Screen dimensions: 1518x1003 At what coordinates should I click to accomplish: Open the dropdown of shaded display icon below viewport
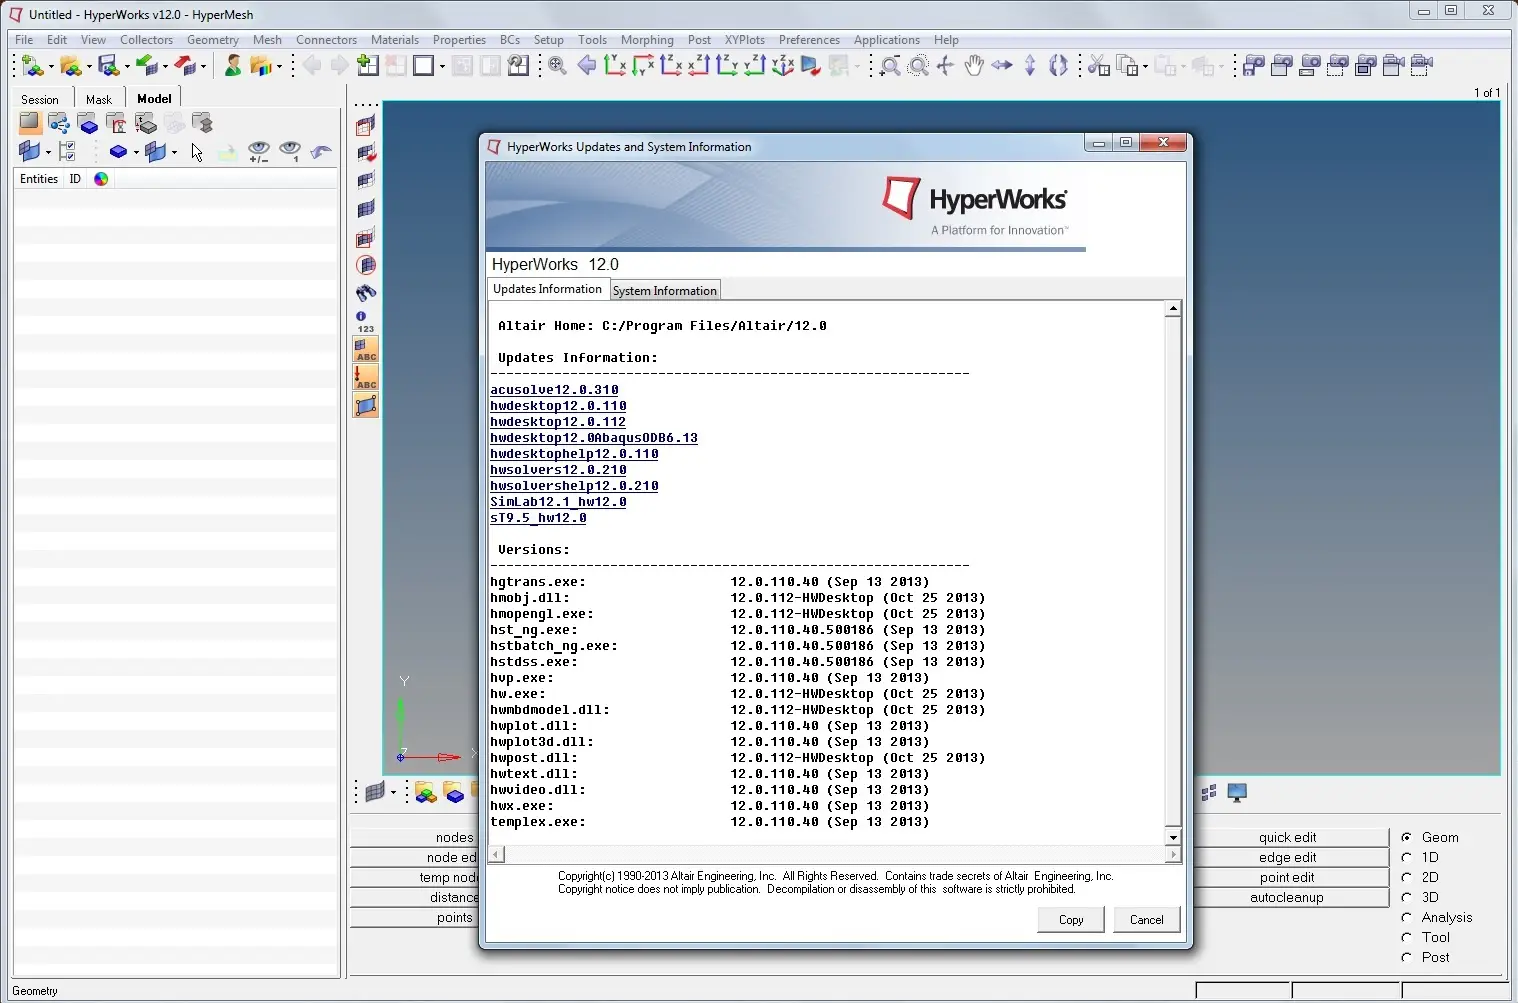tap(393, 793)
